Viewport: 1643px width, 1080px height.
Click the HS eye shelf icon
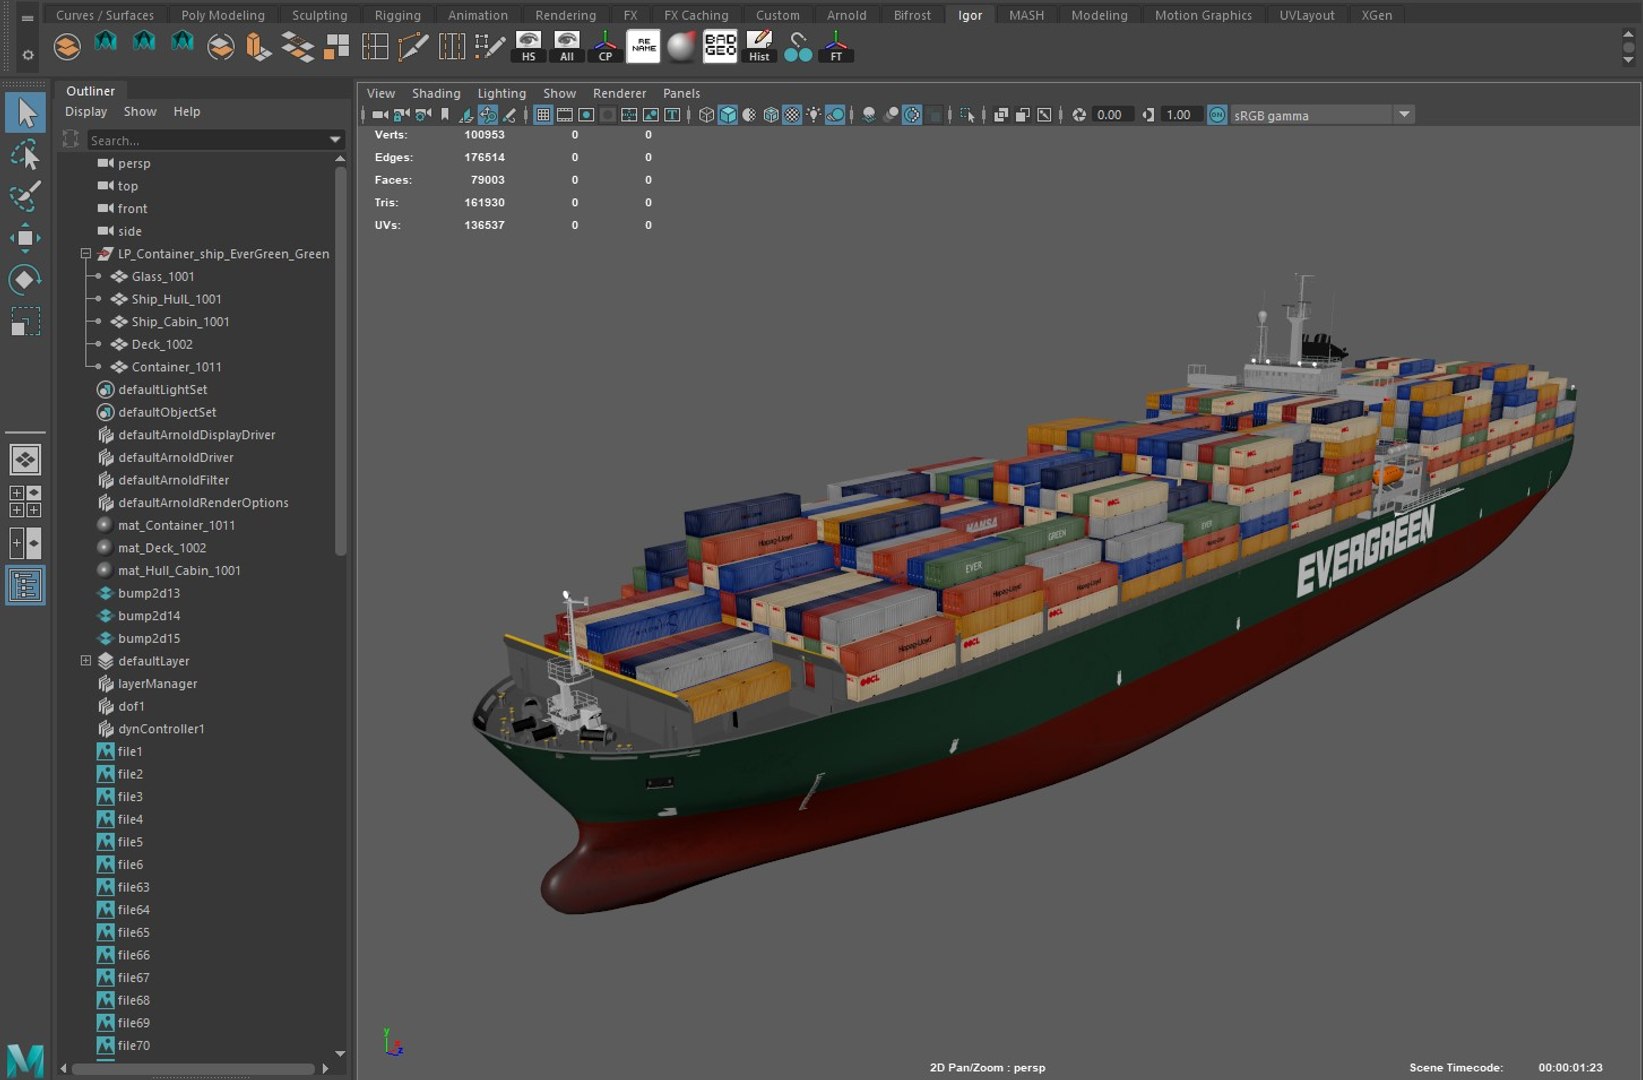click(x=528, y=46)
